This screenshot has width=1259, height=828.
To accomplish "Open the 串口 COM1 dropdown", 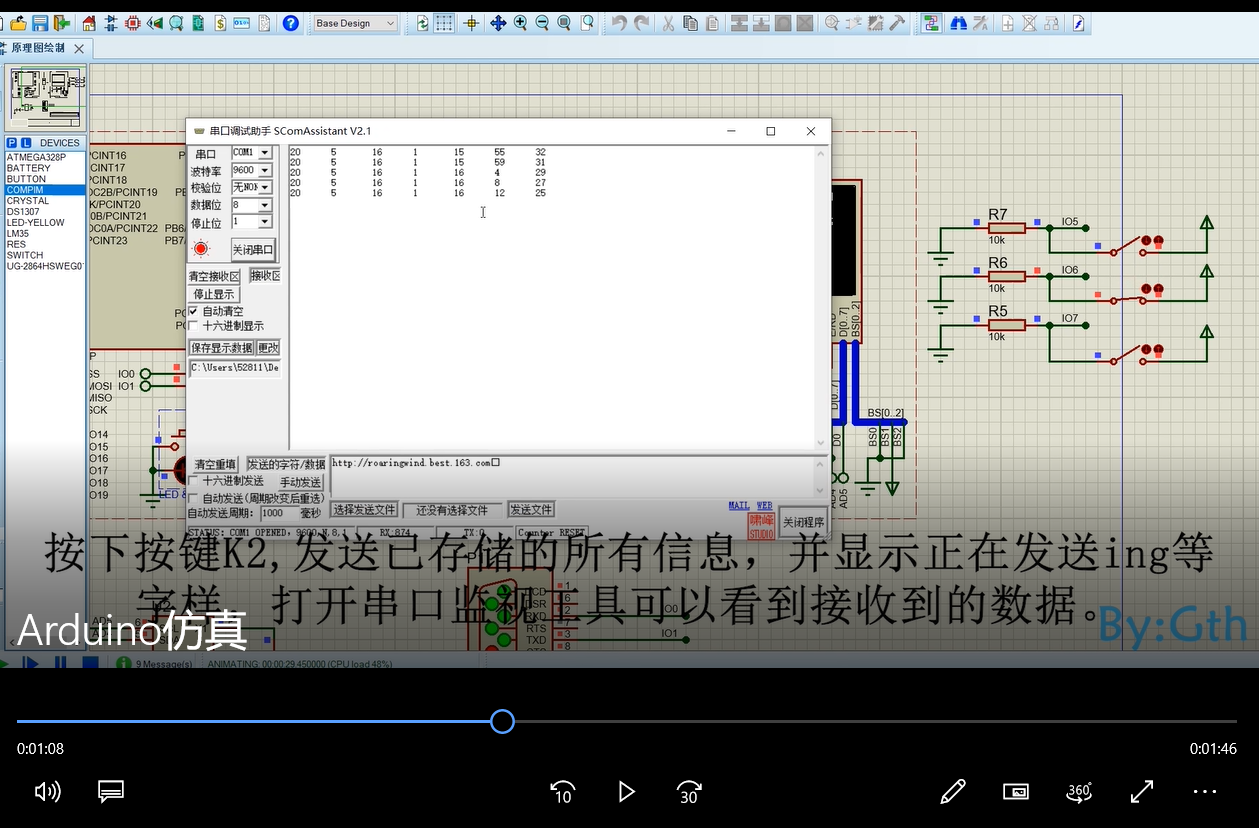I will 265,153.
